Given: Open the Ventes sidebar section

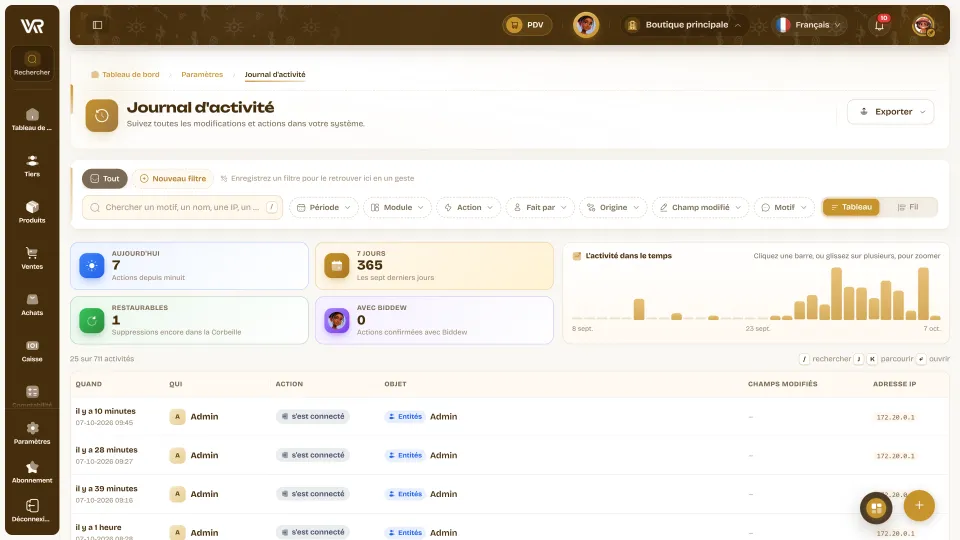Looking at the screenshot, I should click(32, 258).
